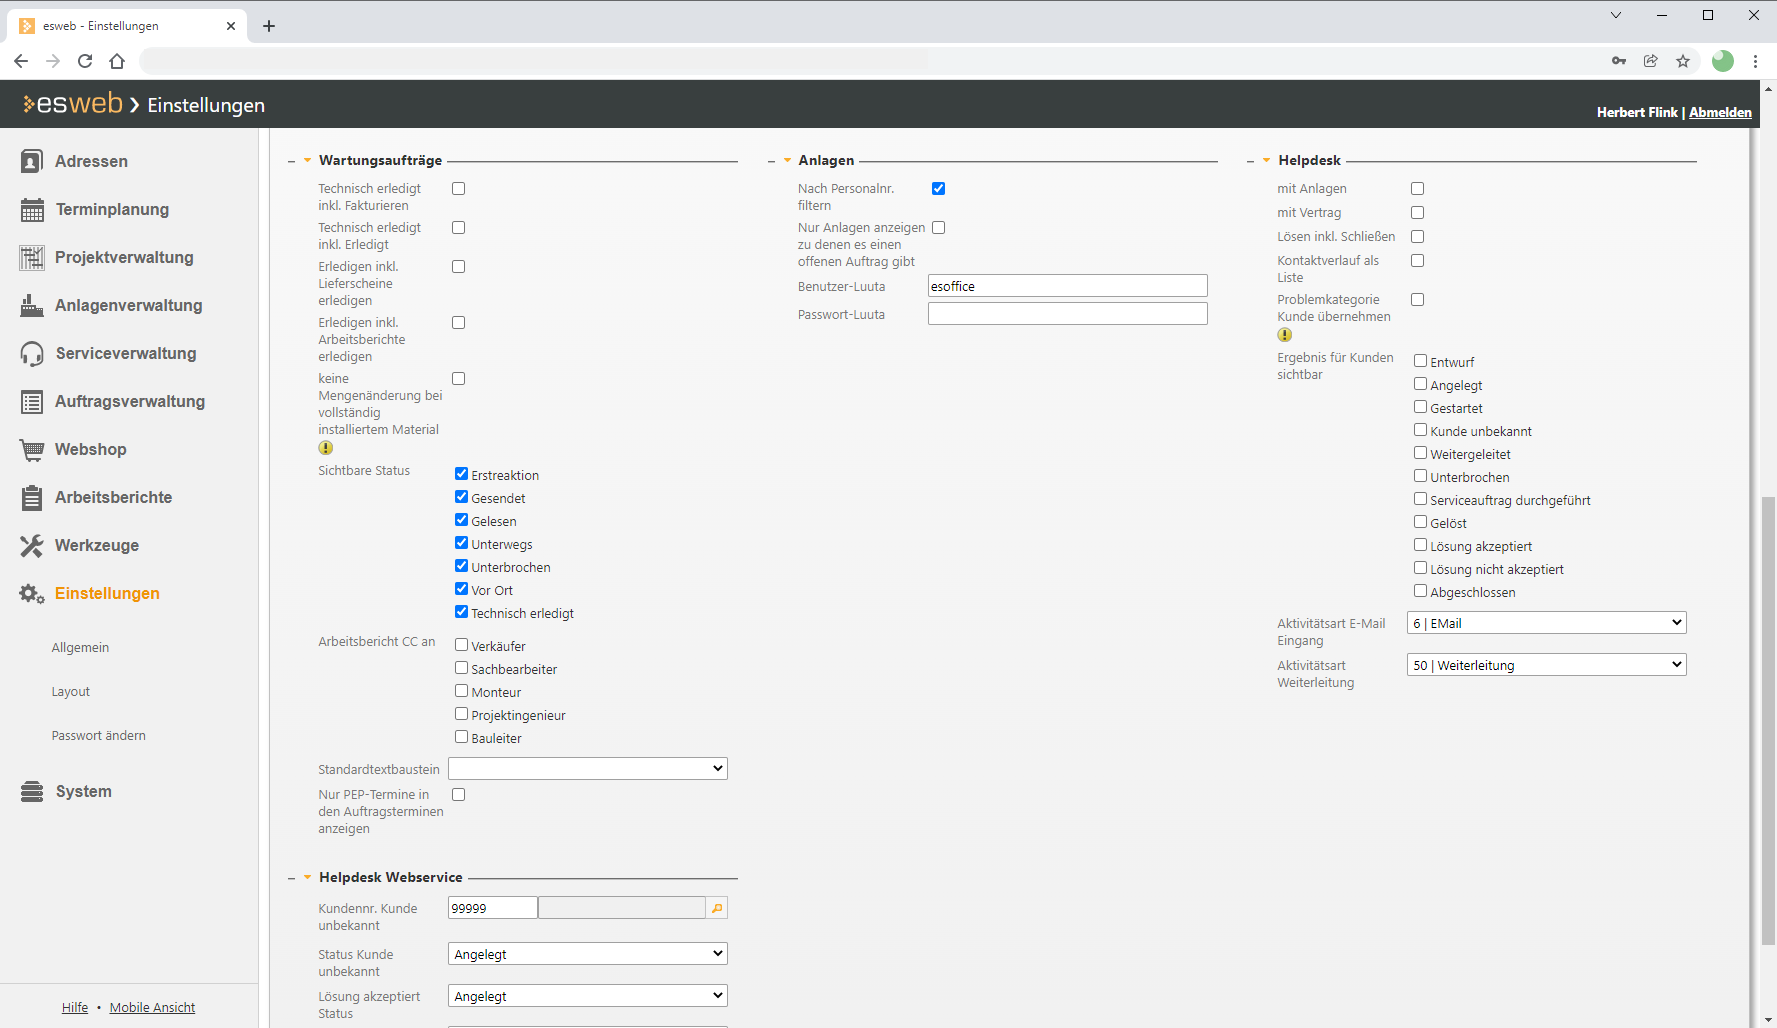Screen dimensions: 1777x1028
Task: Enable Helpdesk mit Anlagen
Action: pos(1417,188)
